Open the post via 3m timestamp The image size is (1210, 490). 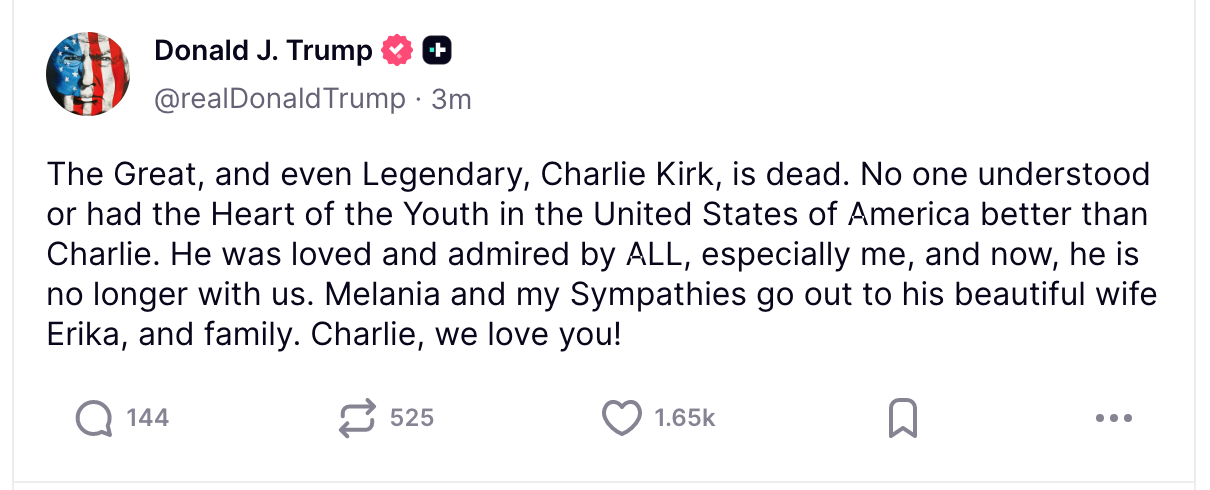[450, 99]
